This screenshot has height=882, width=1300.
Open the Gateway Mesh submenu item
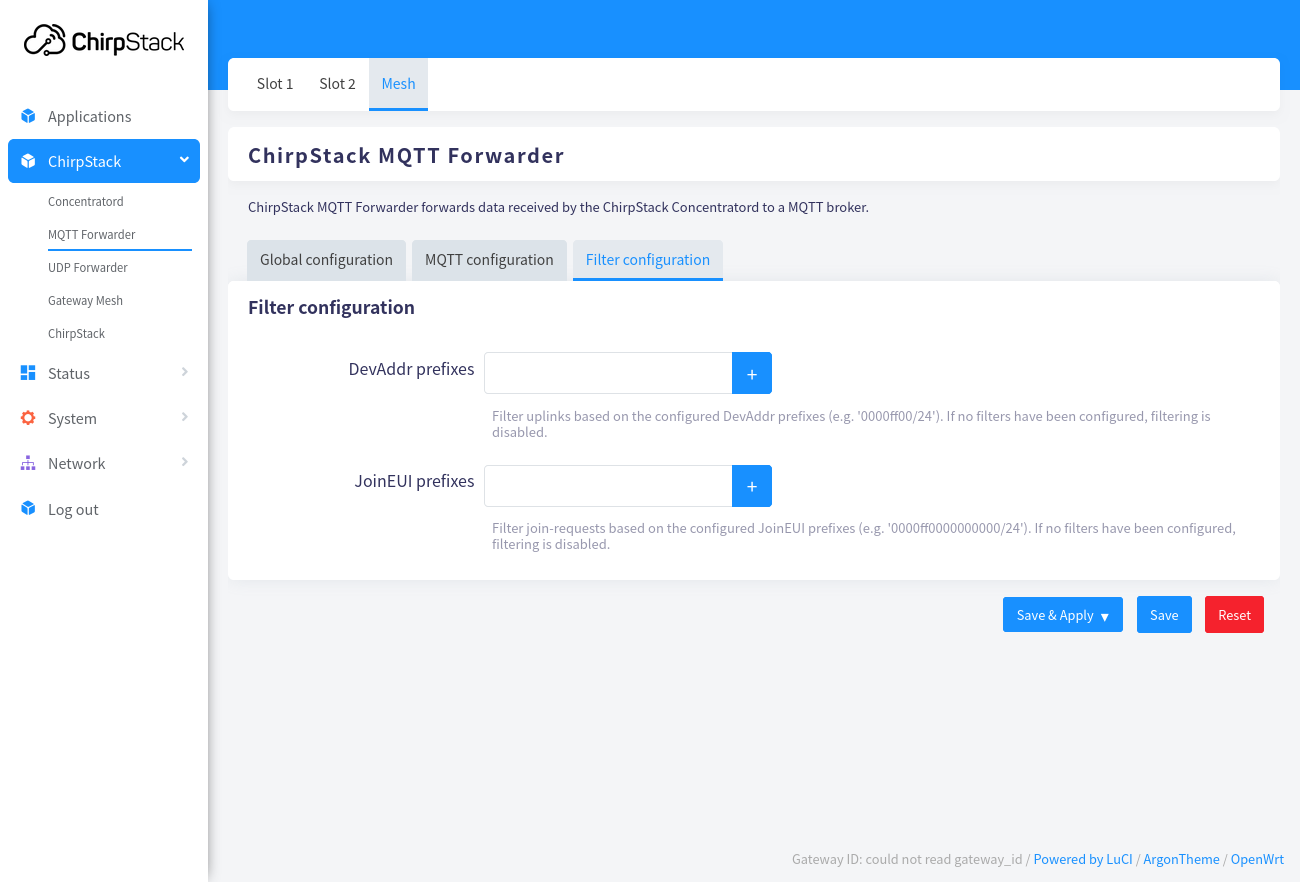tap(85, 300)
